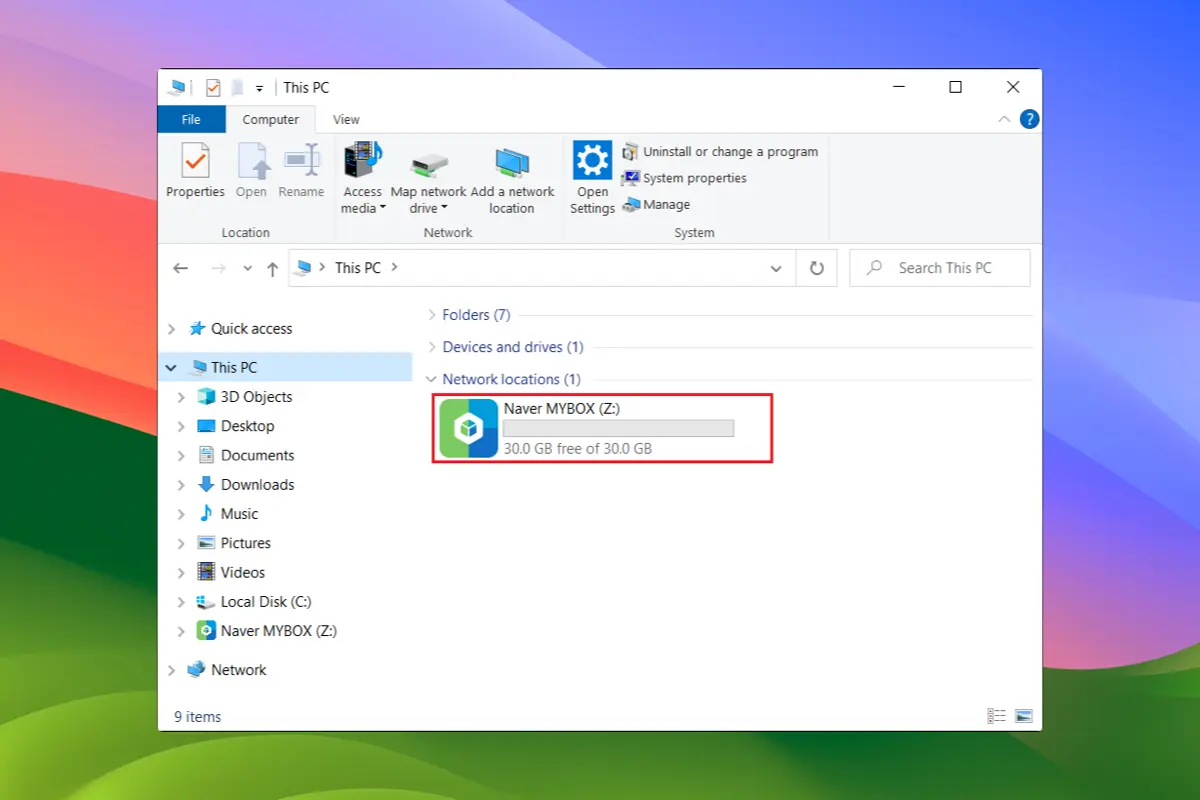Click Uninstall or change a program

[x=720, y=152]
